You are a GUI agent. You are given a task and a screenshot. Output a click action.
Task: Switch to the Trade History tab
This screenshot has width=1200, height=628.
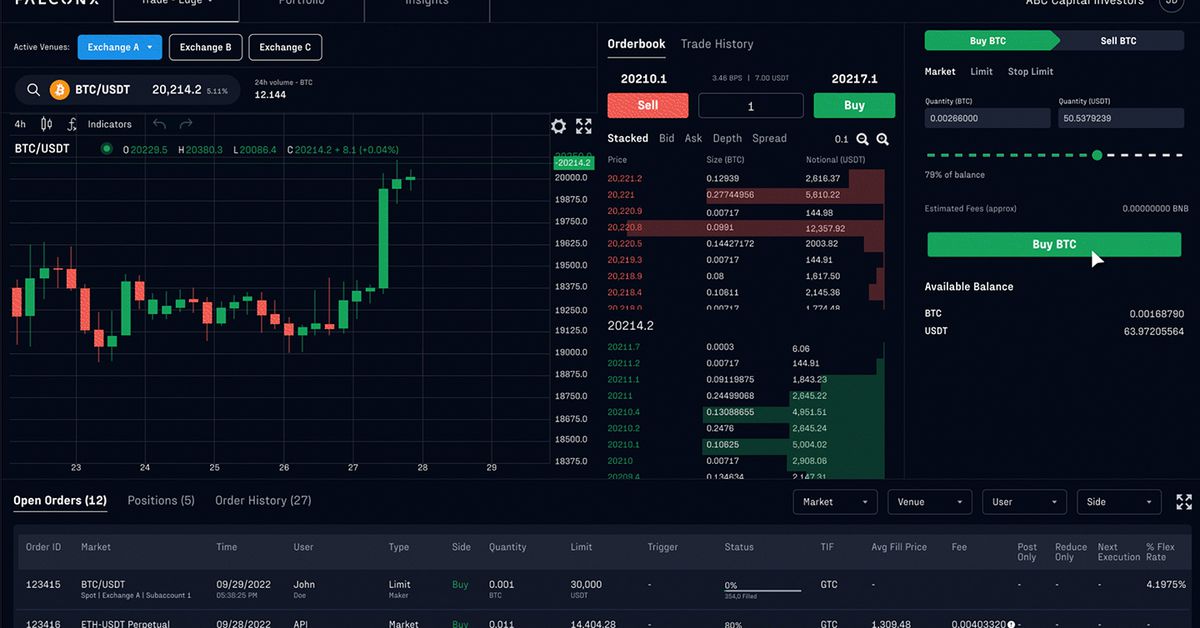point(717,44)
